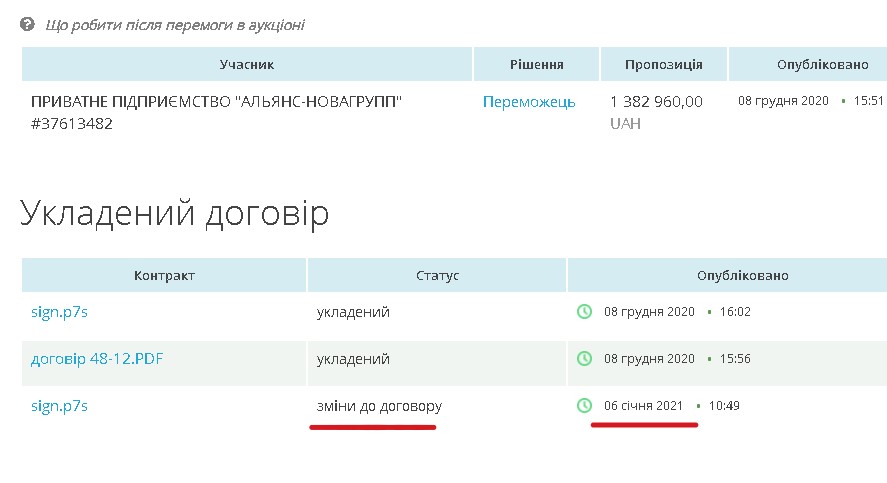Click clock icon beside 06 січня 2021
The image size is (887, 483).
585,406
